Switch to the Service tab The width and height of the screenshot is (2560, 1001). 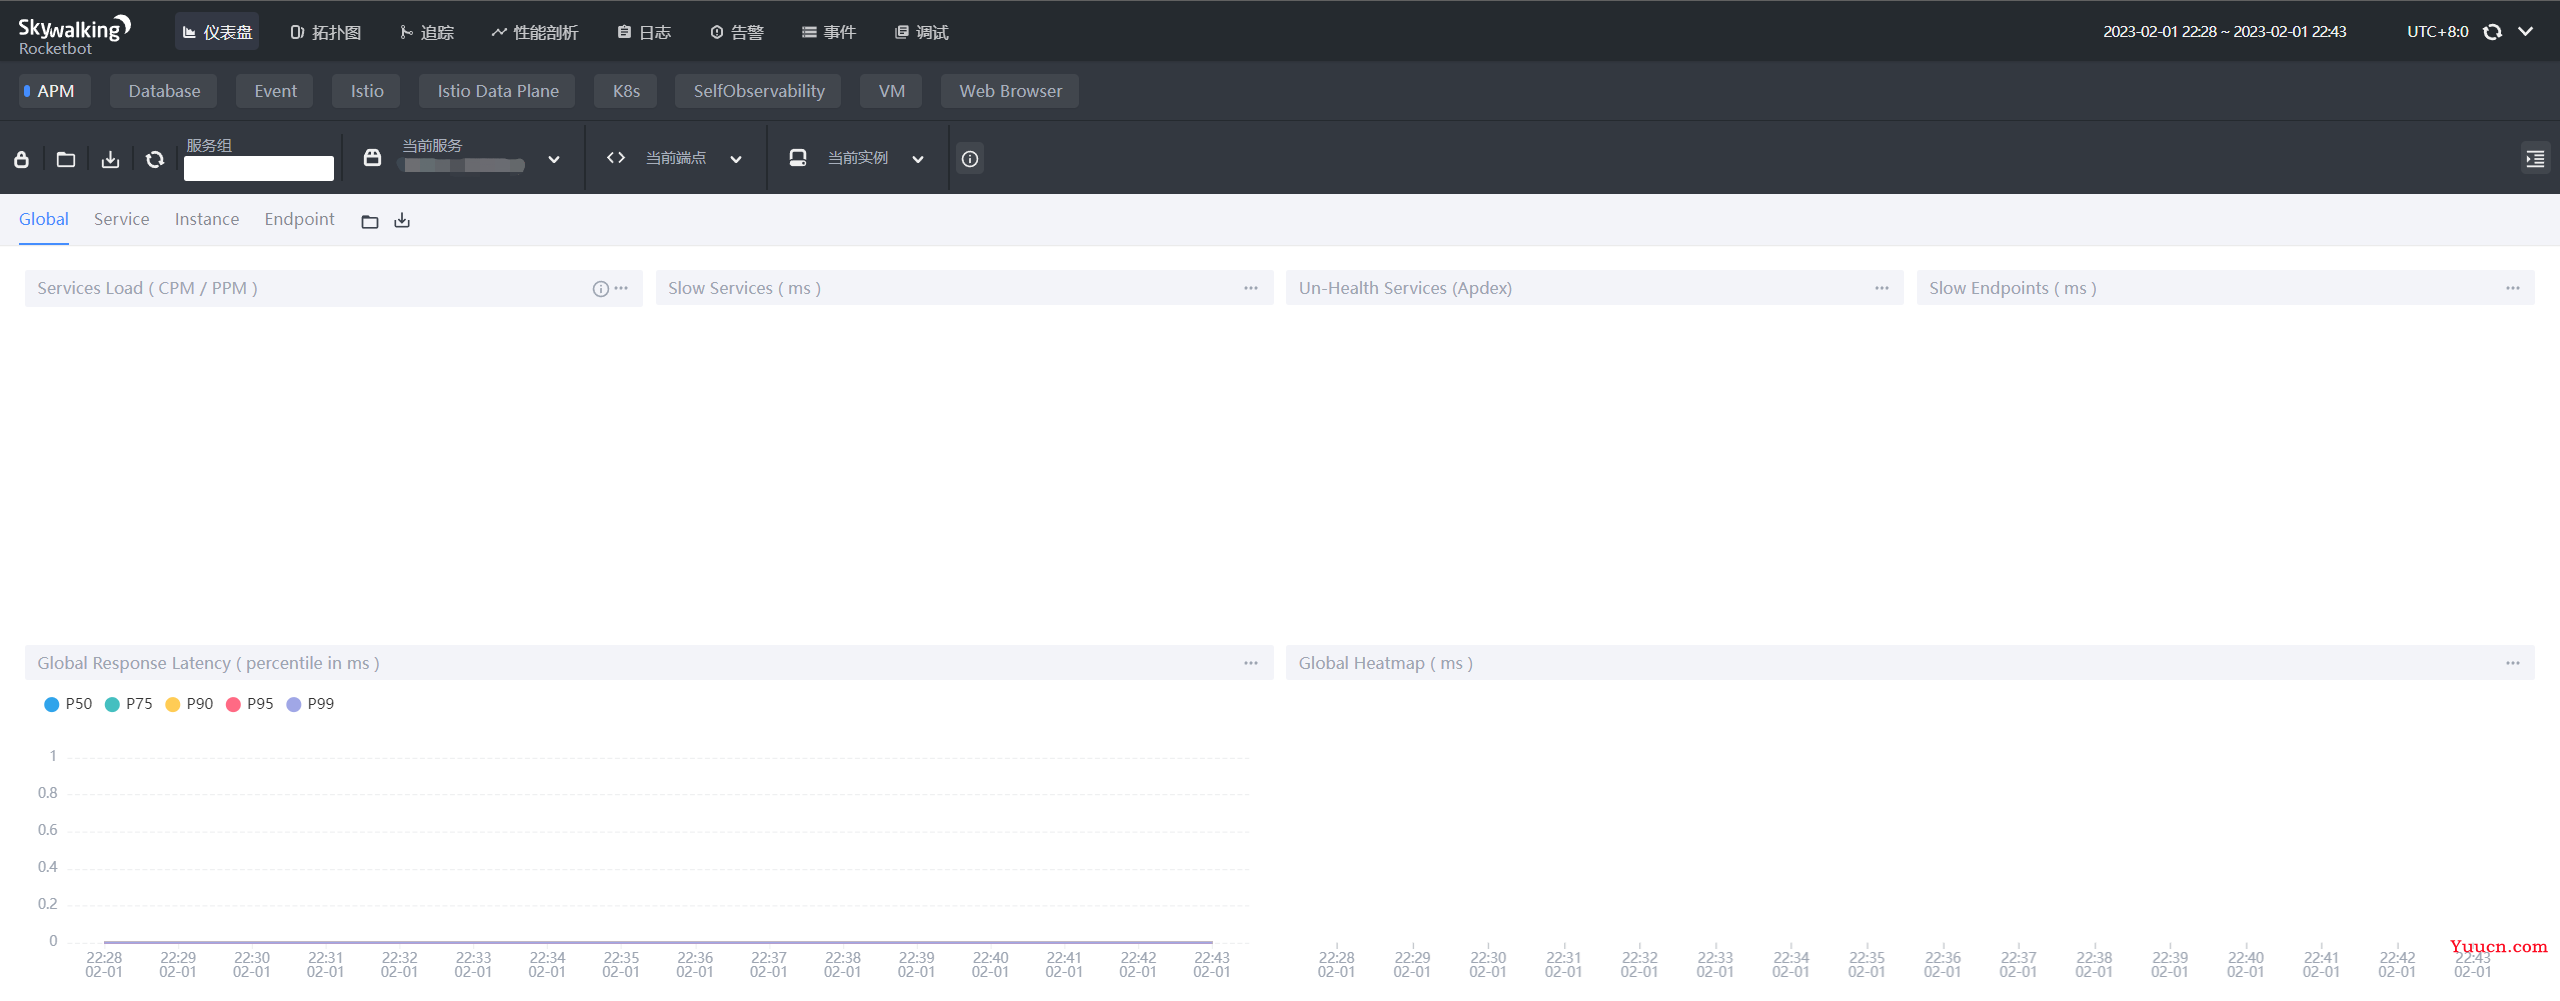[122, 219]
